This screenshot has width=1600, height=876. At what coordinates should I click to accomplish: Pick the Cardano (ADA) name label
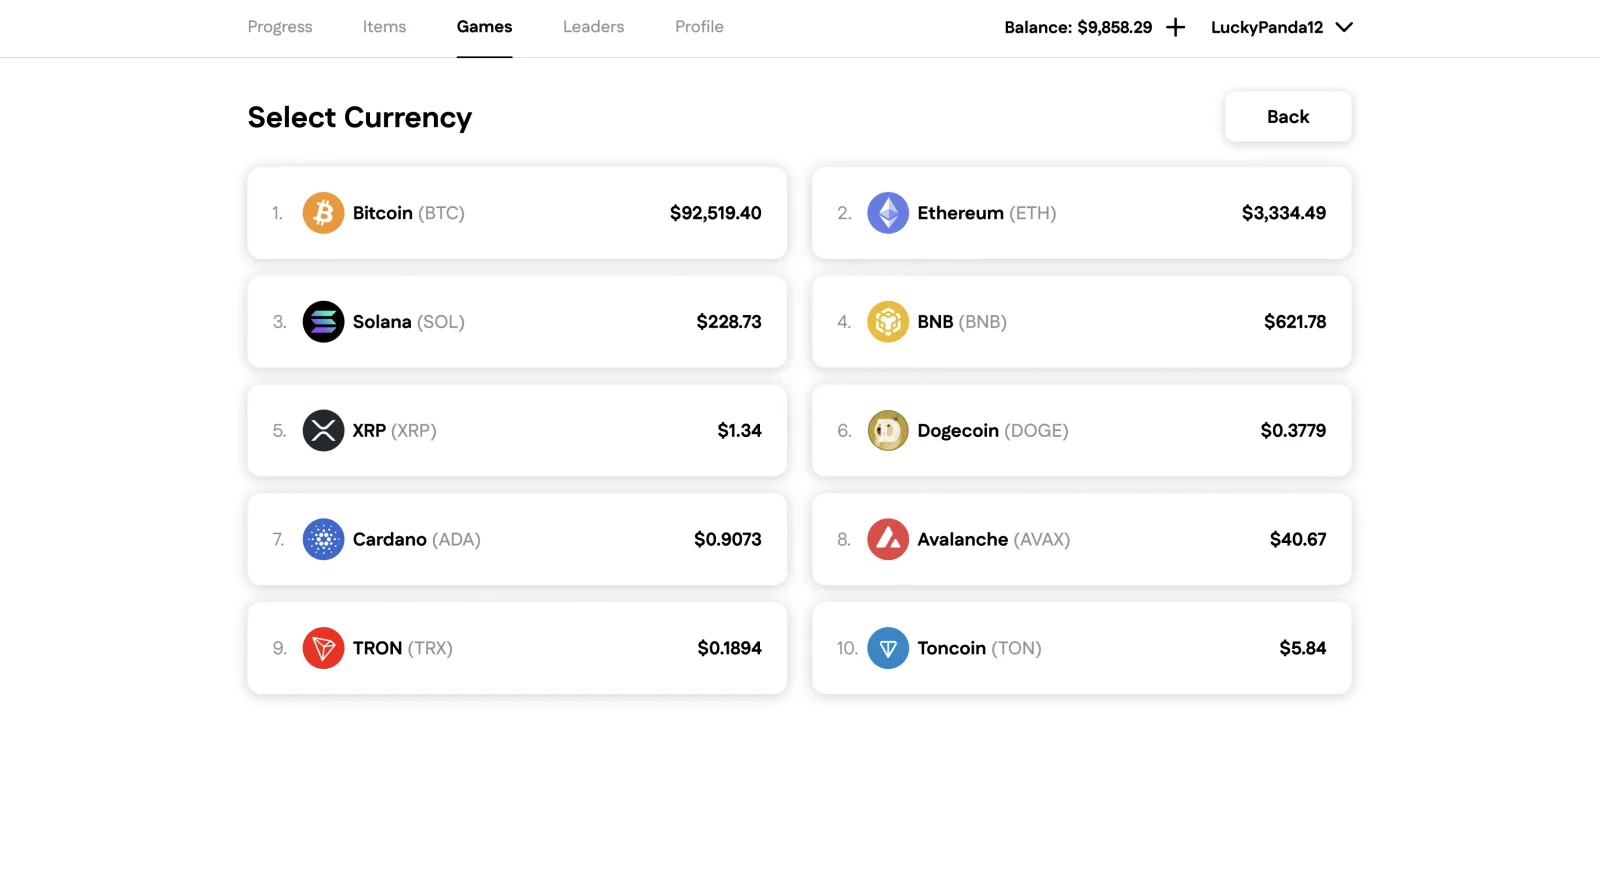pyautogui.click(x=417, y=540)
